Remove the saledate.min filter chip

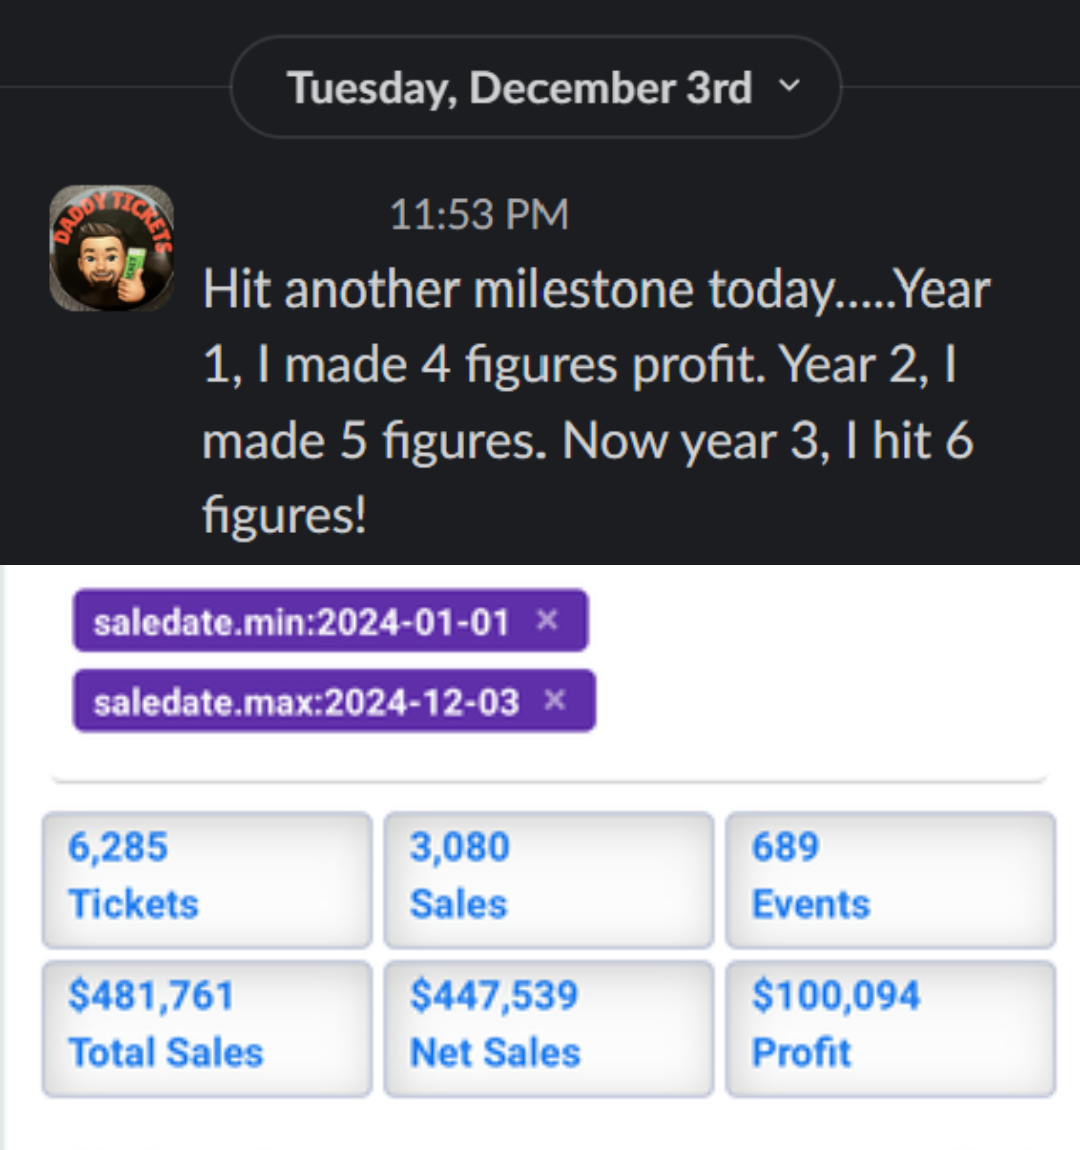click(x=547, y=621)
